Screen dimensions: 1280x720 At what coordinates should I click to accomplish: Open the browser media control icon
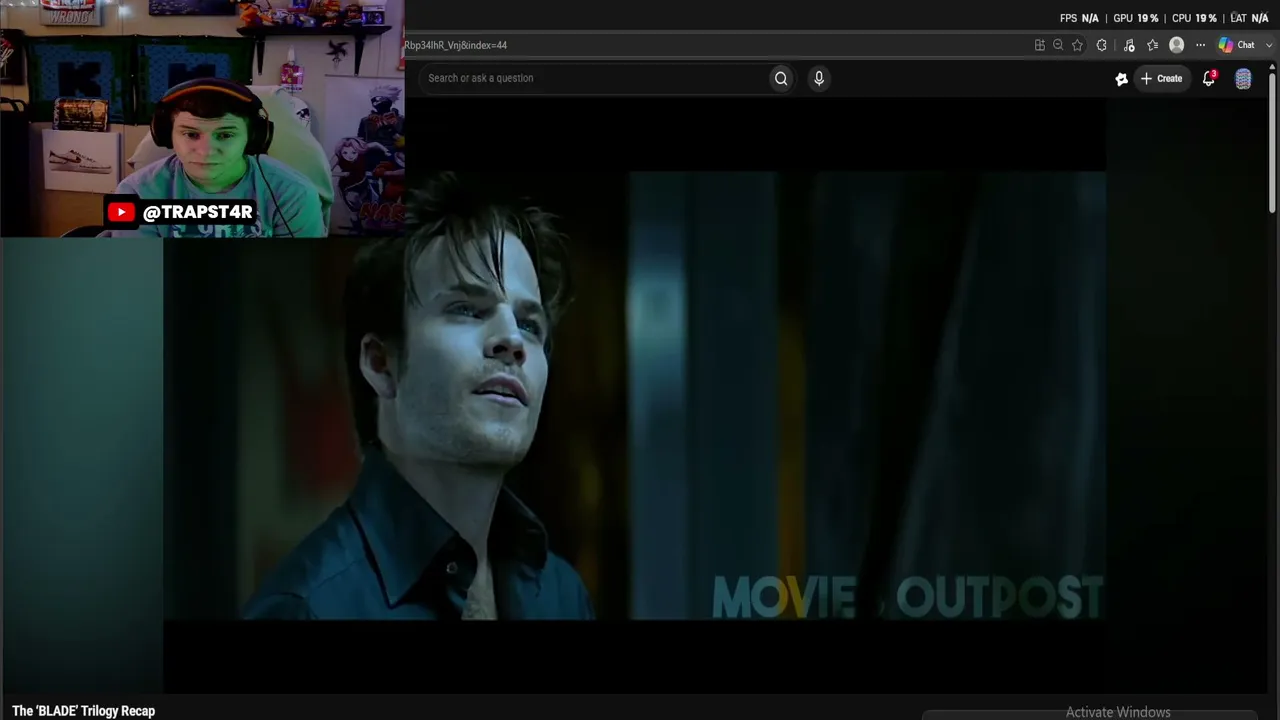(x=1129, y=45)
